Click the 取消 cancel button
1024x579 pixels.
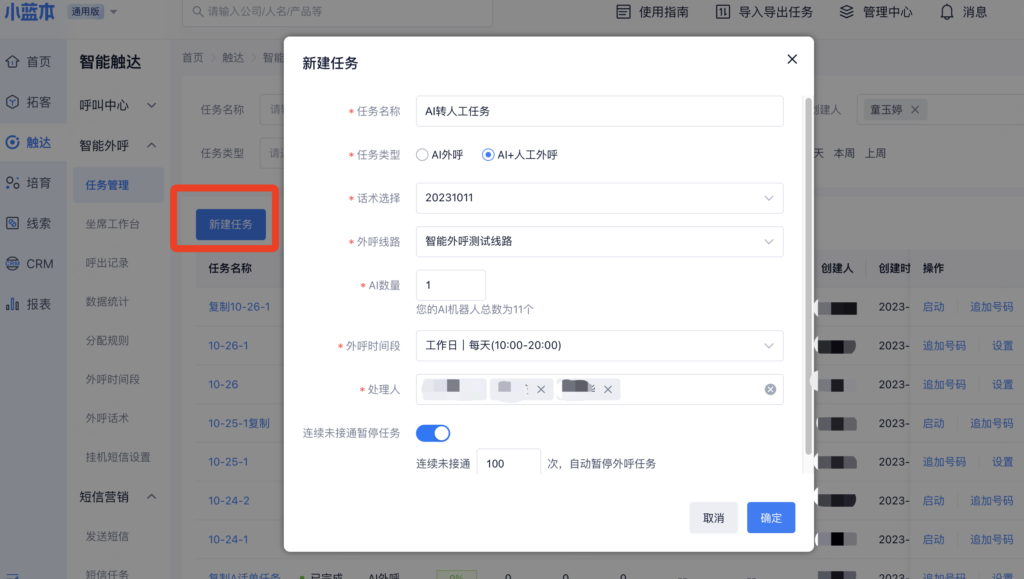tap(713, 518)
